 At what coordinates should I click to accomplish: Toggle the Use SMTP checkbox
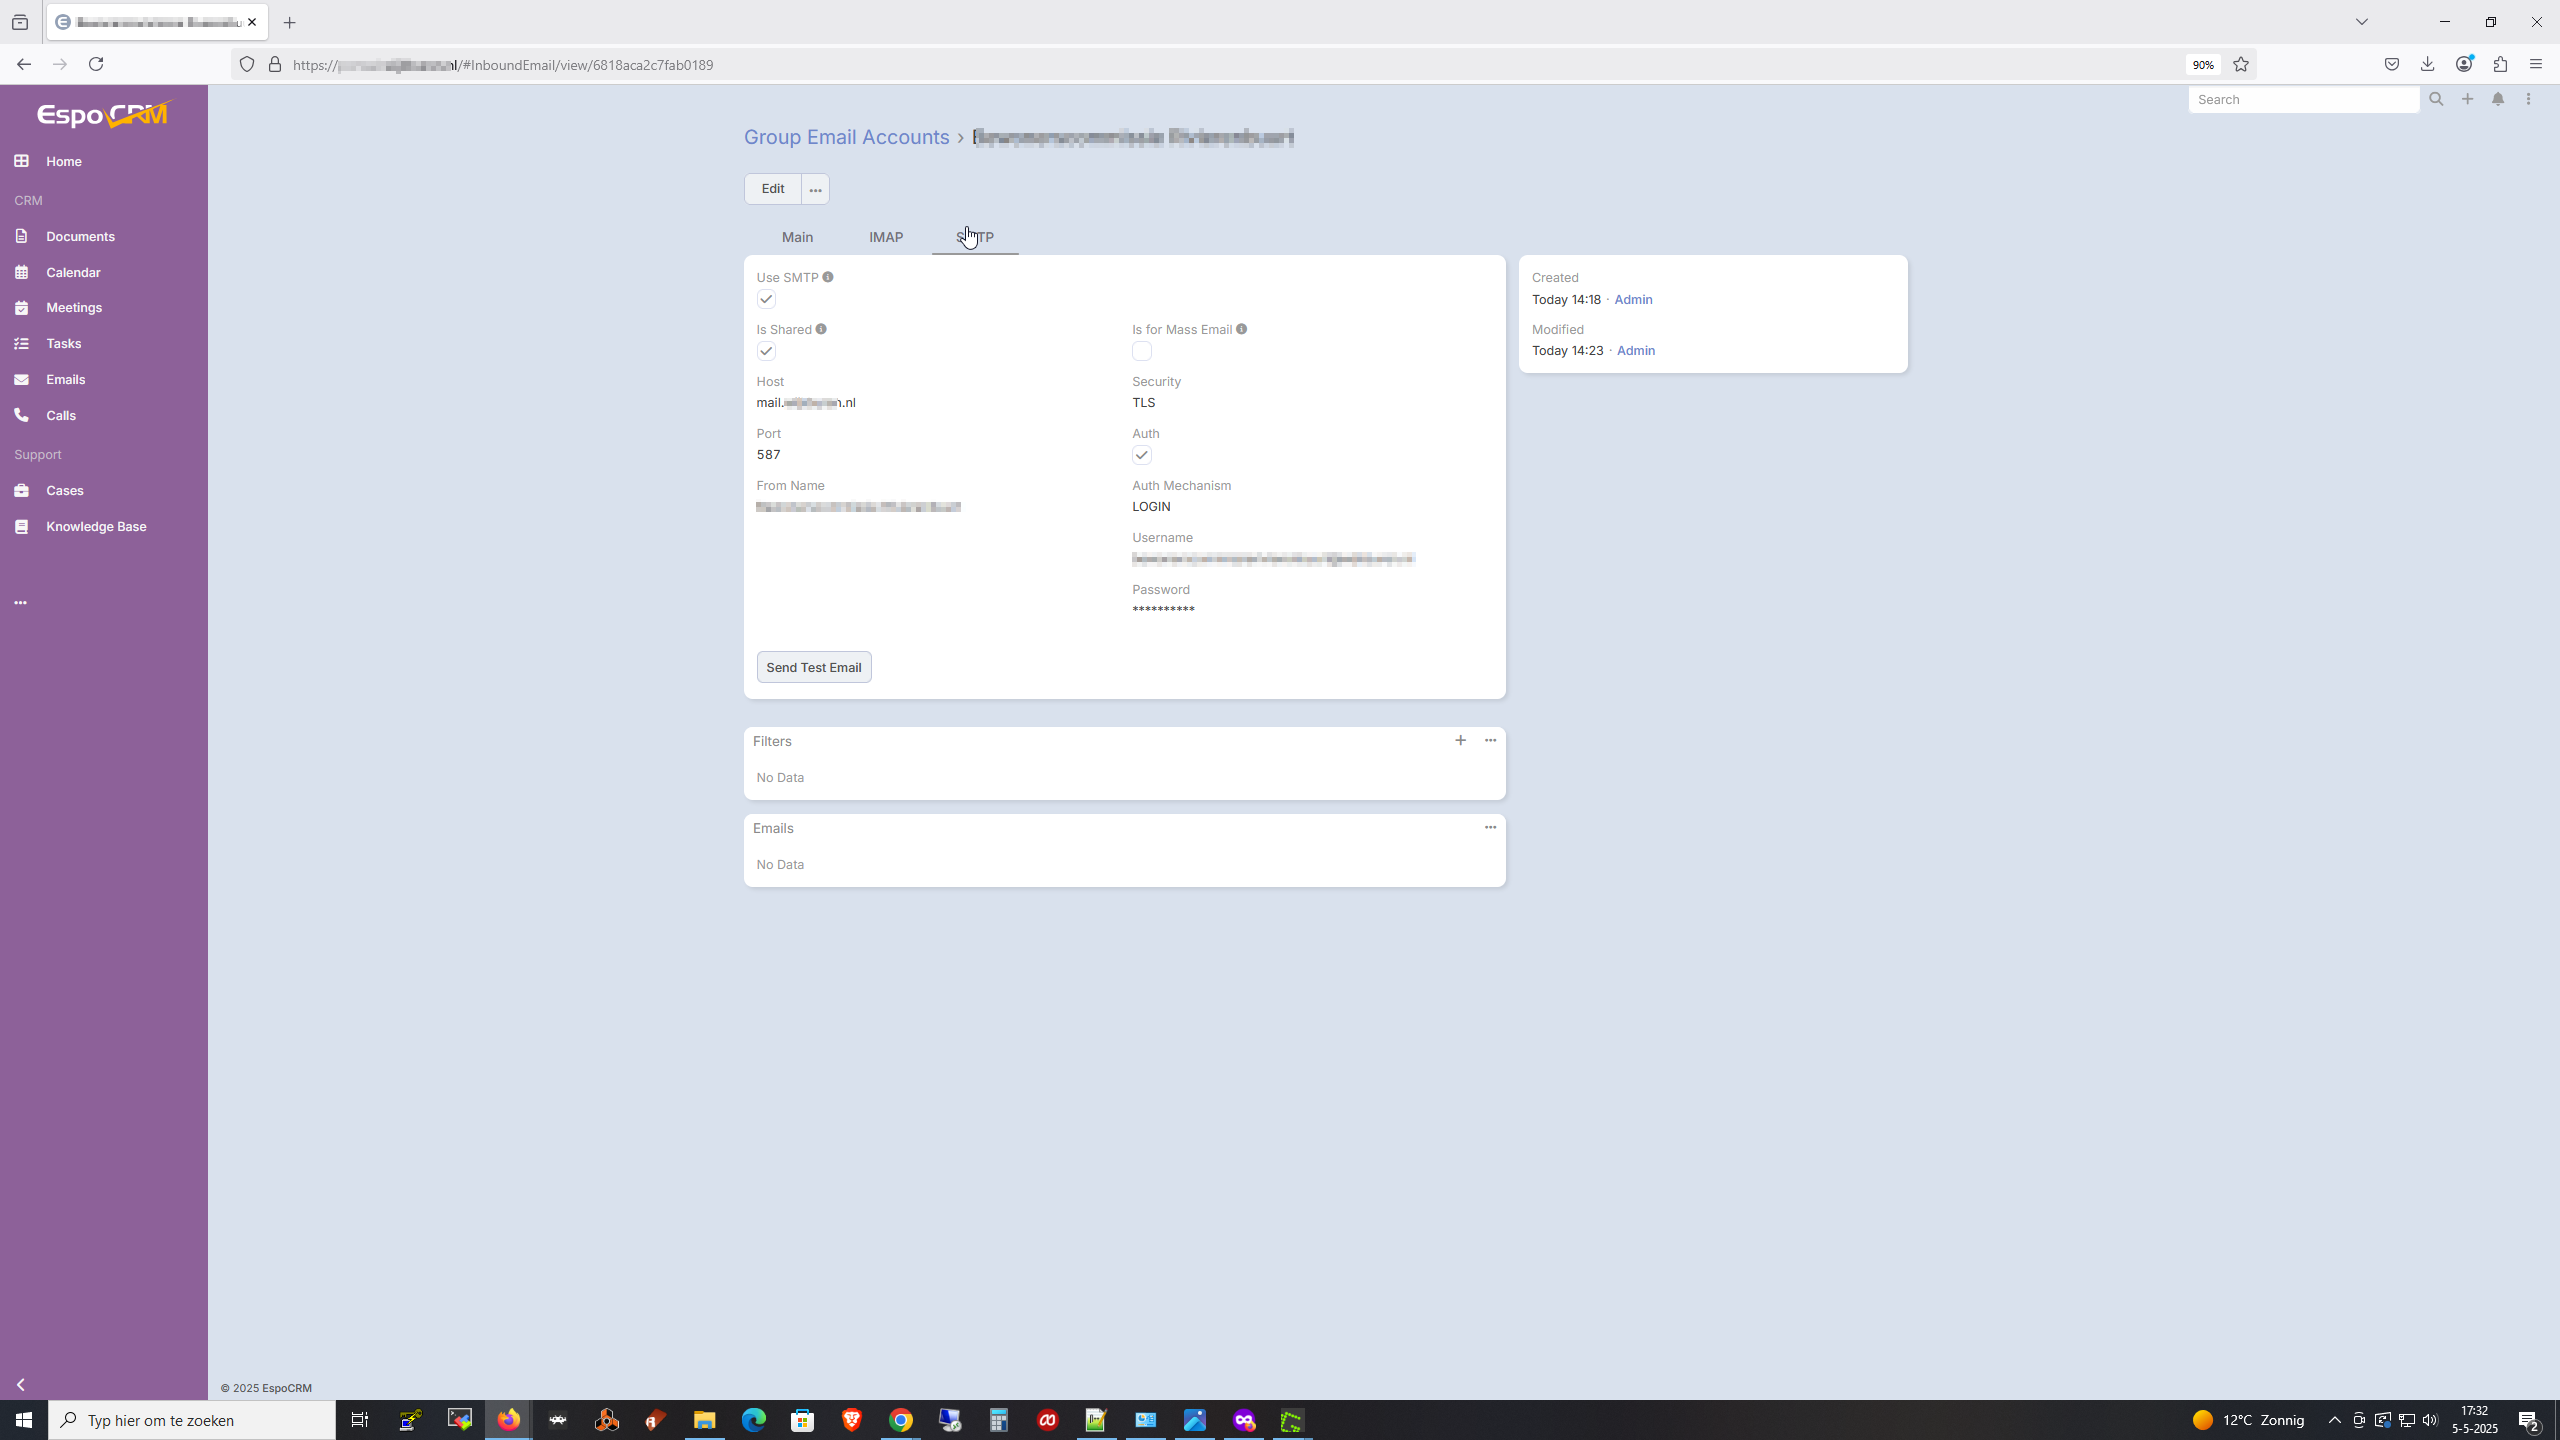click(766, 299)
